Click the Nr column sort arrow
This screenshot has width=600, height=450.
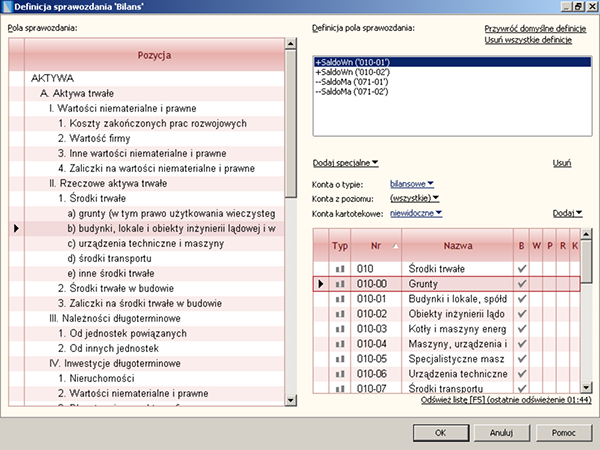click(397, 245)
